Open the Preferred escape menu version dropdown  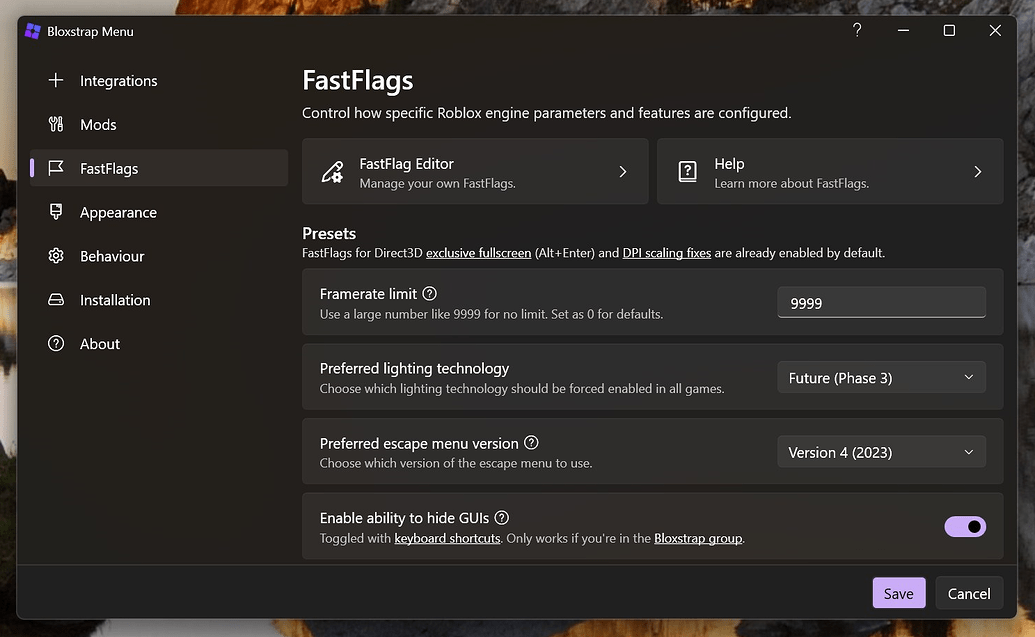(x=881, y=452)
